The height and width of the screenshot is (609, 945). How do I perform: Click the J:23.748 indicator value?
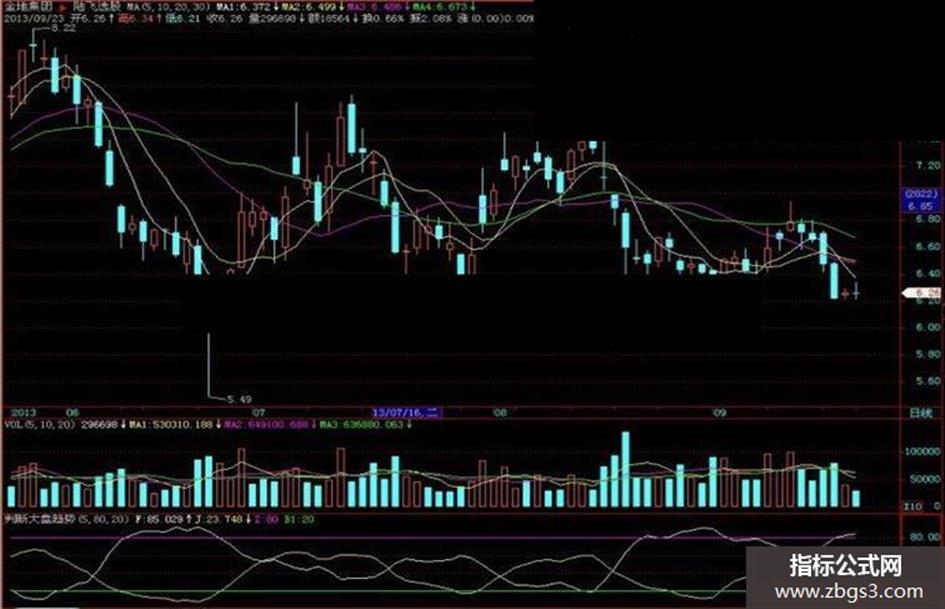click(x=218, y=519)
